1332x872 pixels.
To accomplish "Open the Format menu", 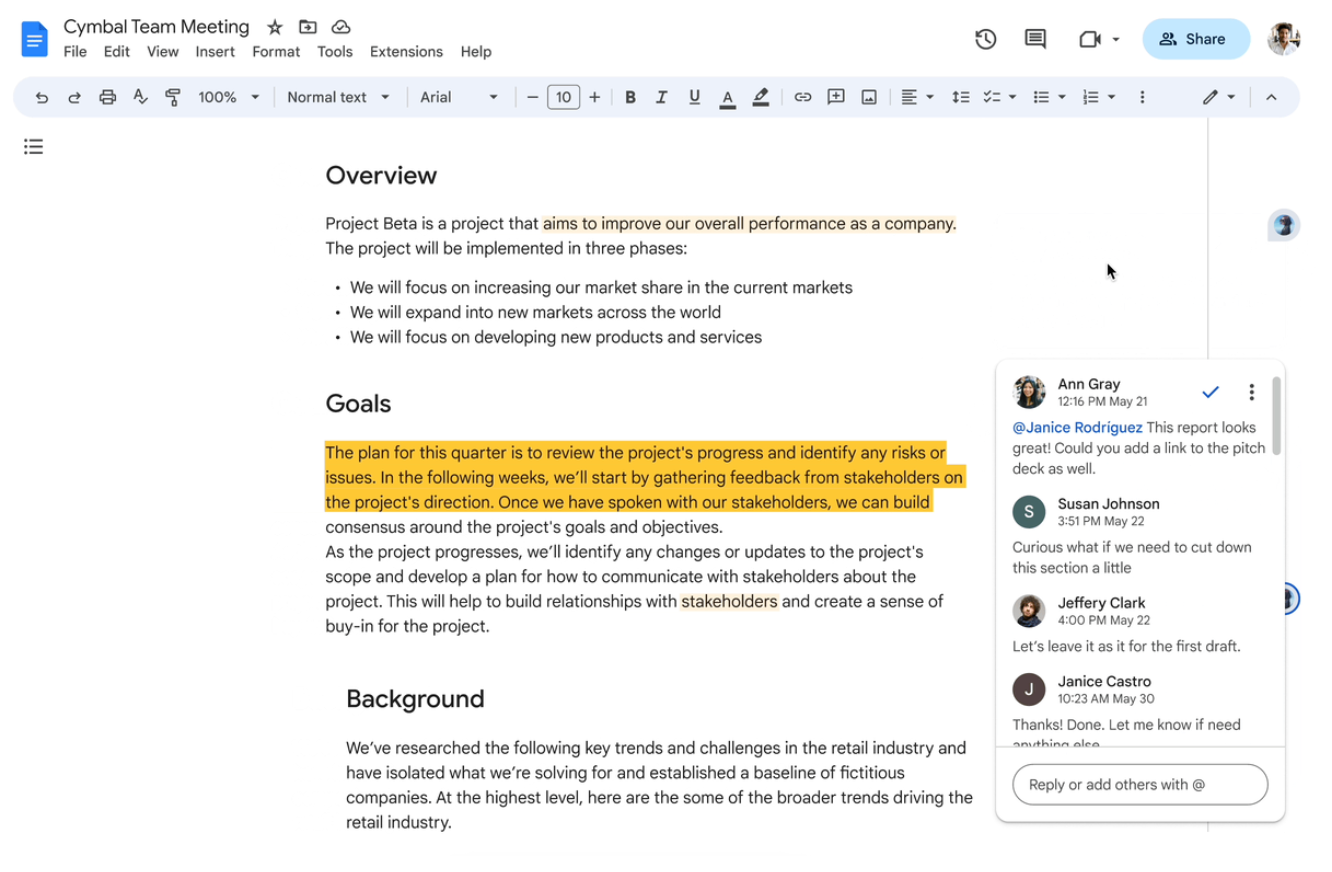I will tap(276, 52).
